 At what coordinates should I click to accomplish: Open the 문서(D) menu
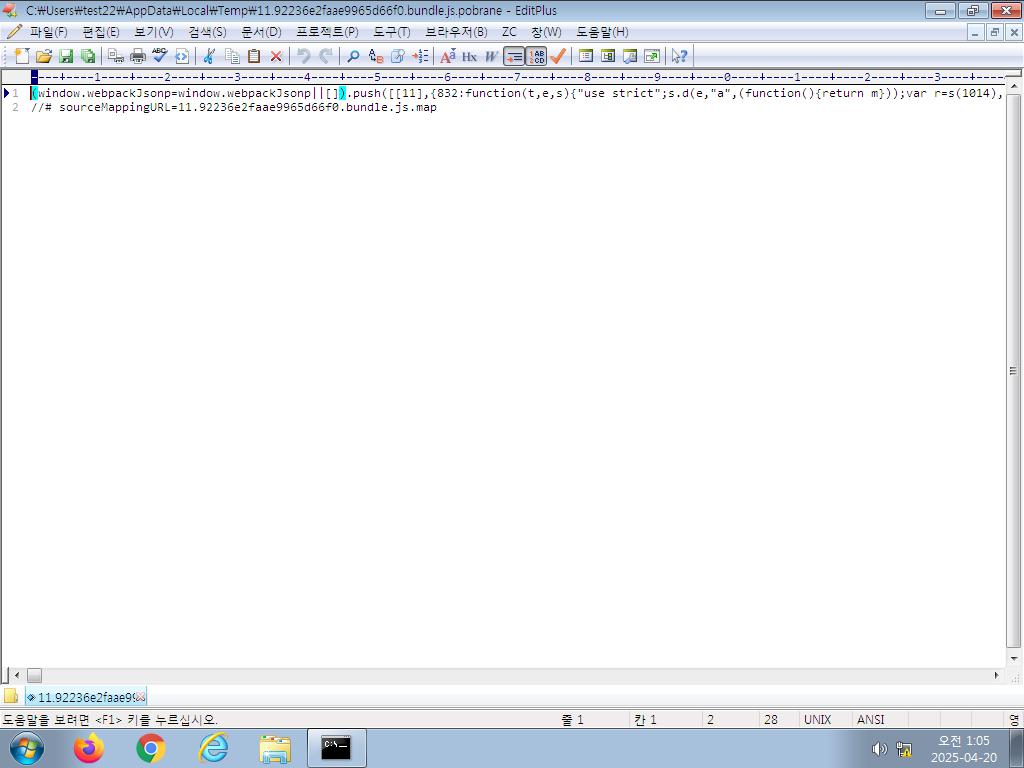pos(261,32)
